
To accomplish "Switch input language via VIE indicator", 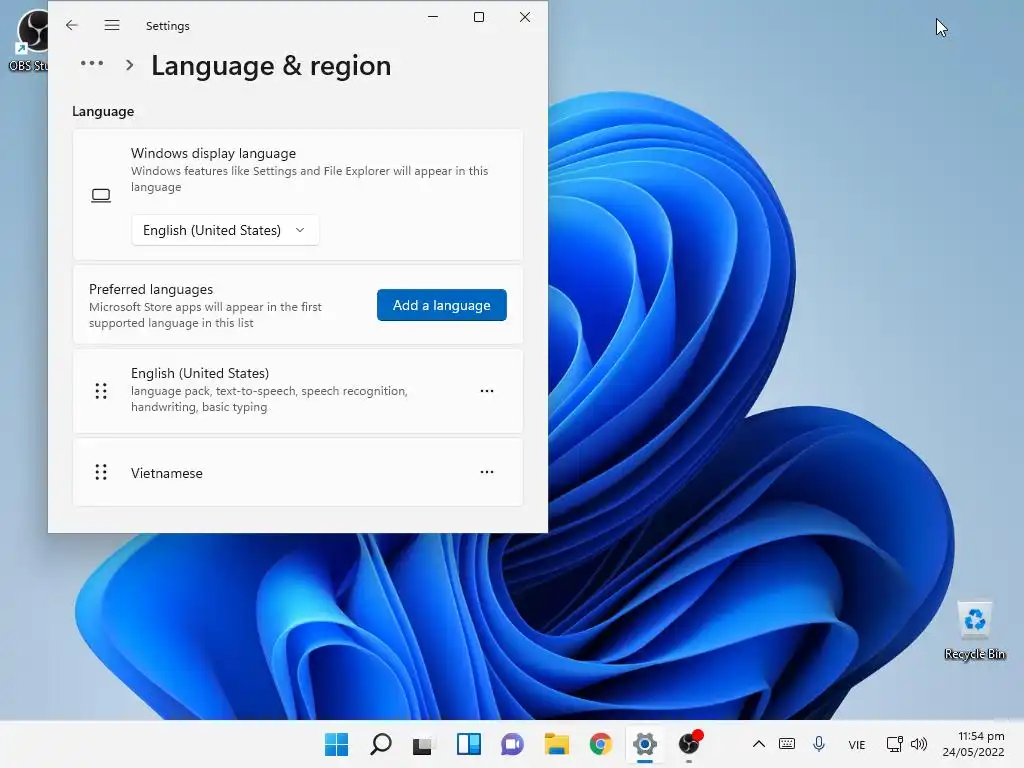I will (857, 744).
